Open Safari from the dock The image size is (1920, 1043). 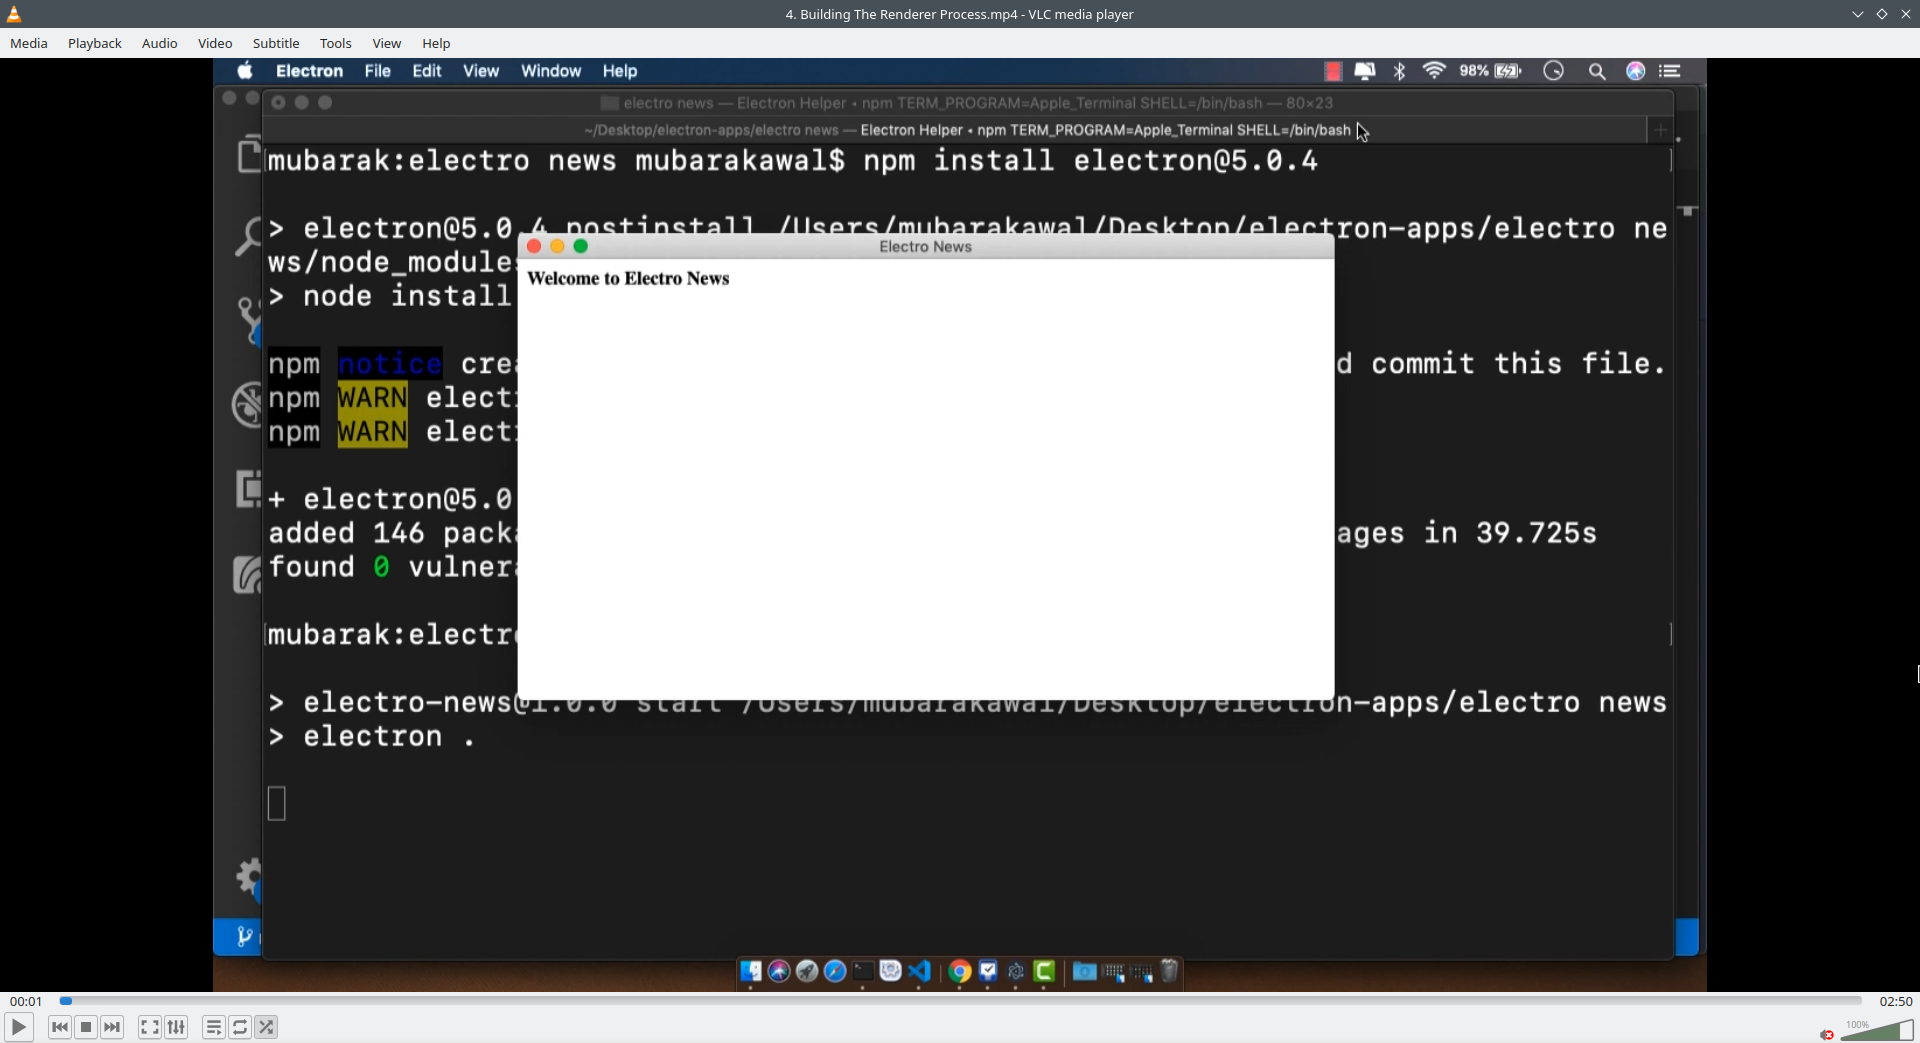835,971
